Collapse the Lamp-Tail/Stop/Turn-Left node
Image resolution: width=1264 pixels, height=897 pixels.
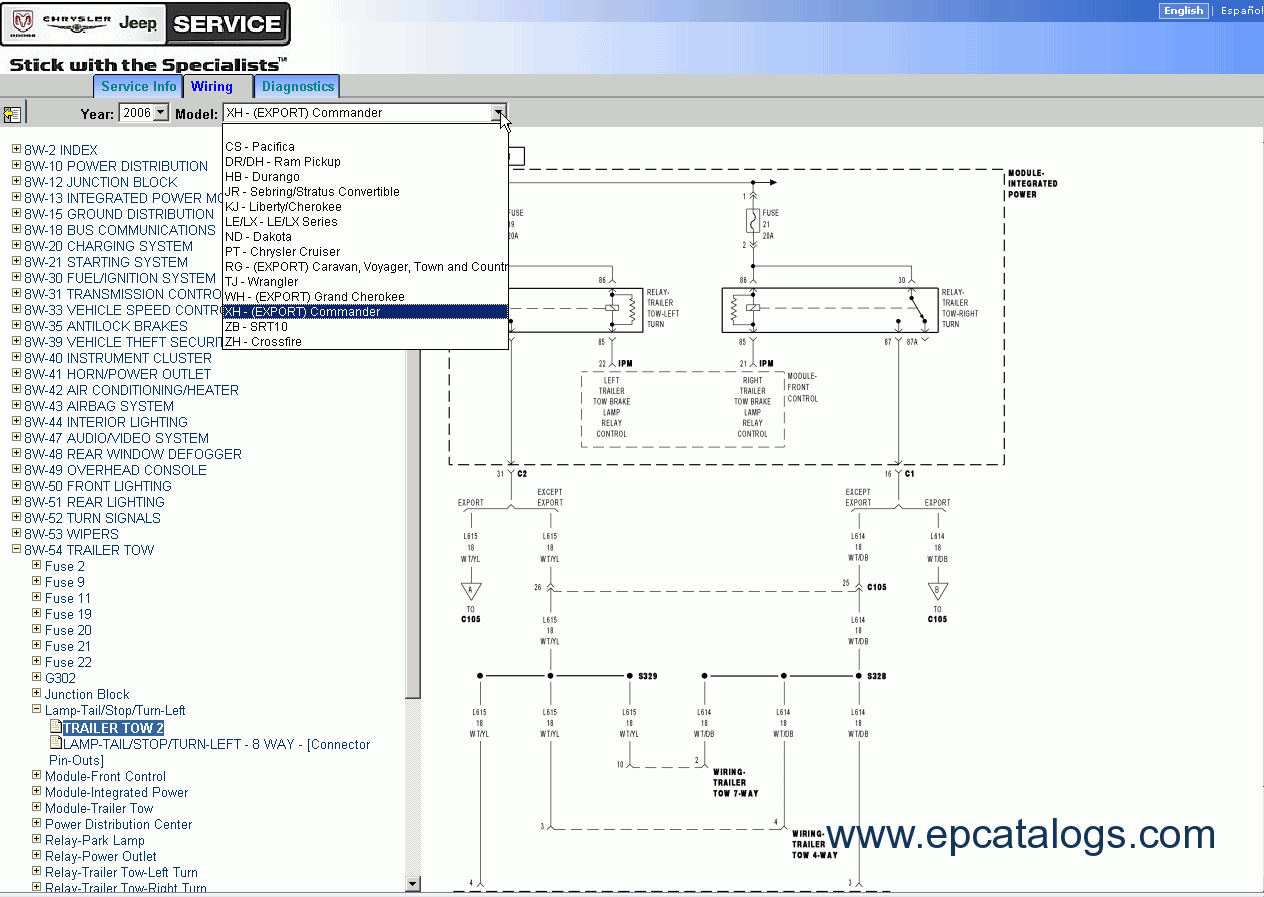click(x=36, y=710)
